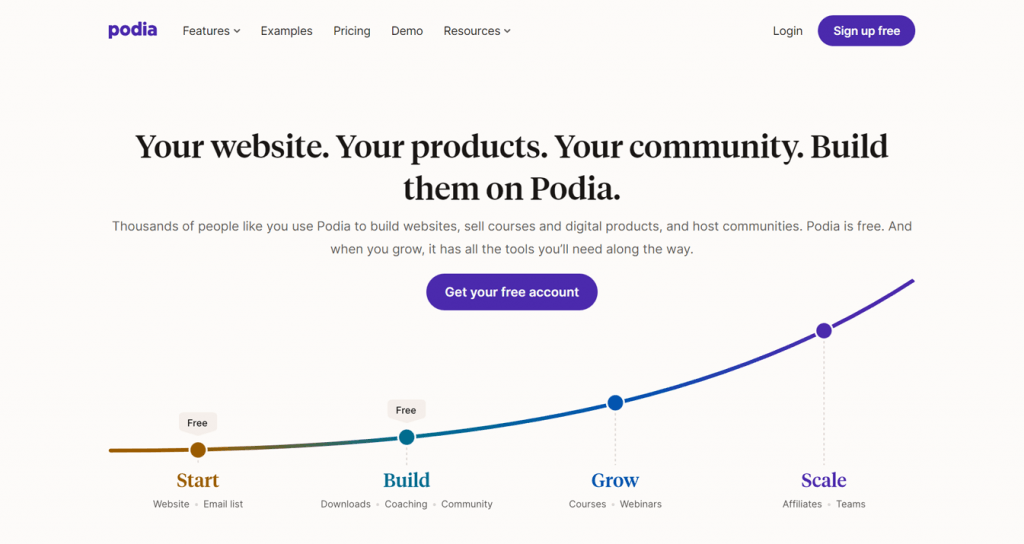
Task: Go to the Pricing page
Action: (352, 31)
